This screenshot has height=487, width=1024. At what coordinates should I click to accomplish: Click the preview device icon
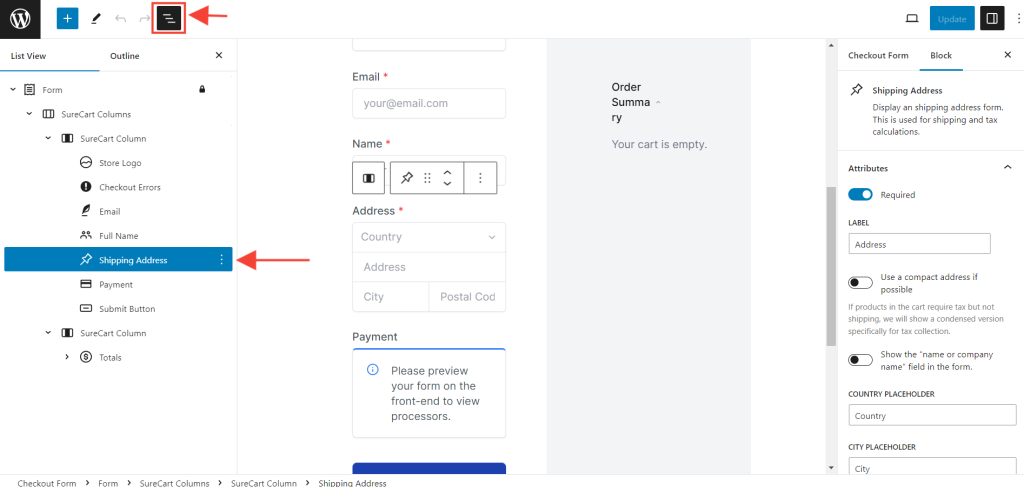(911, 19)
